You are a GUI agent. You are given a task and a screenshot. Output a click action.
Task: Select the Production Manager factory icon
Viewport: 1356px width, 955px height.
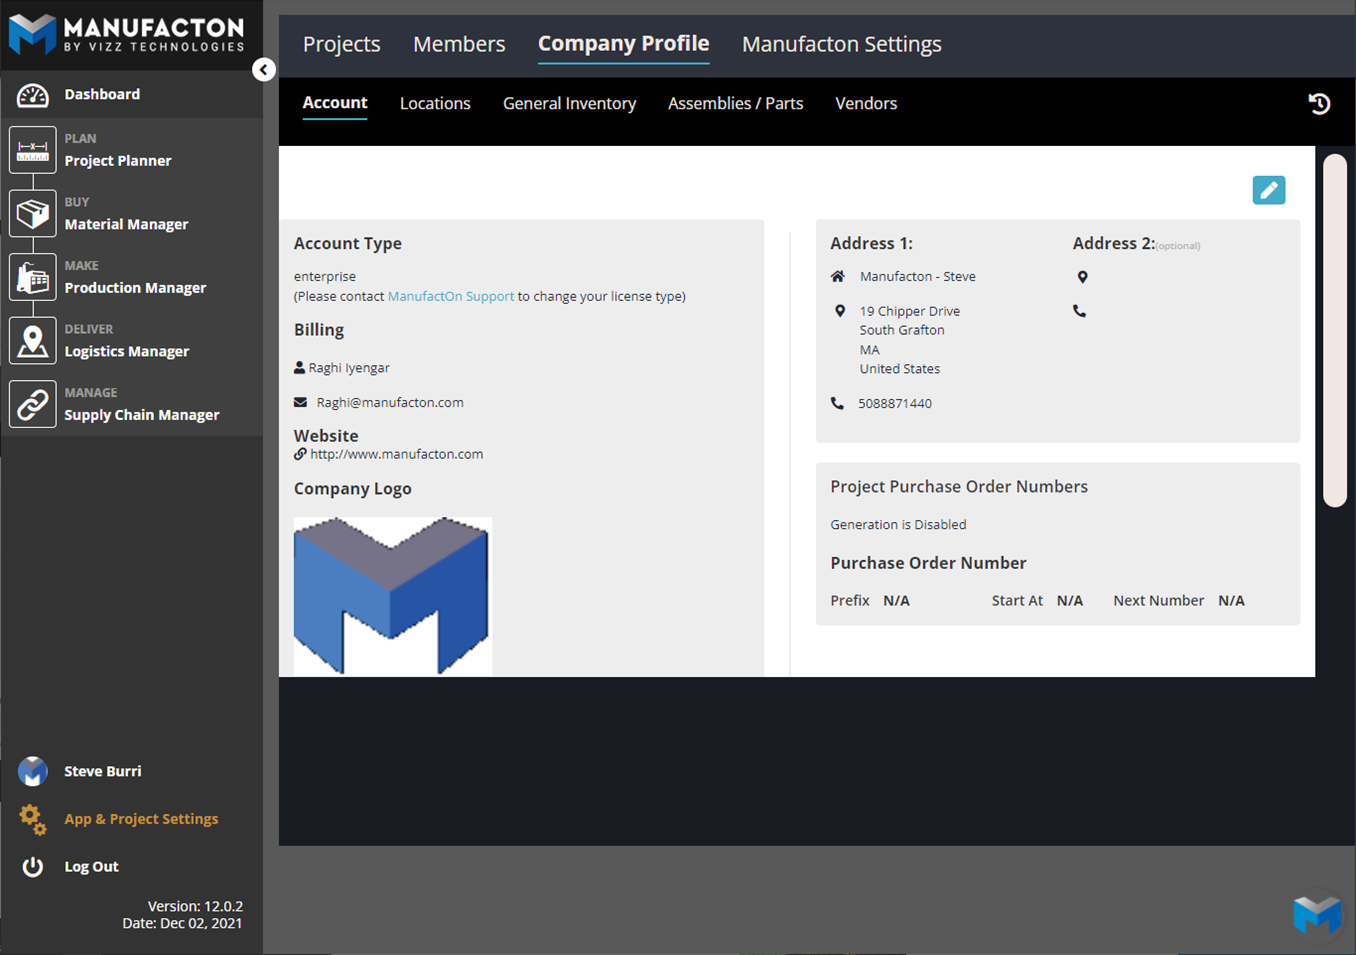32,278
